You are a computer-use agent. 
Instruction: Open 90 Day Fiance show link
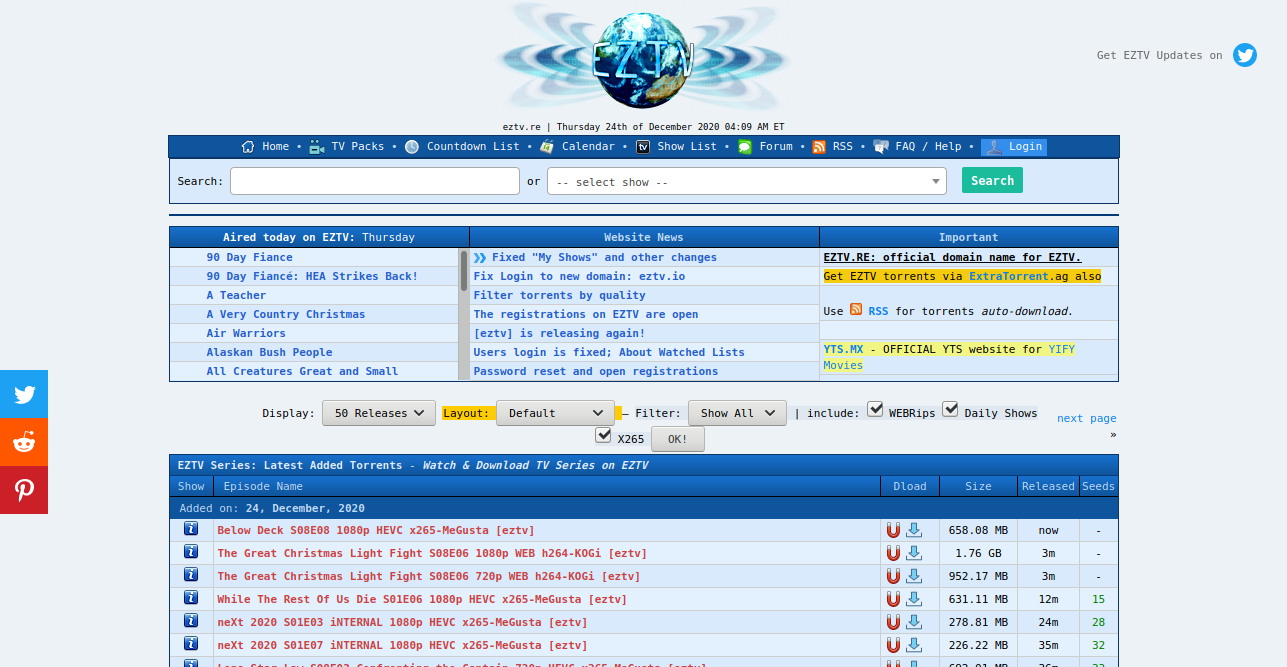[249, 257]
